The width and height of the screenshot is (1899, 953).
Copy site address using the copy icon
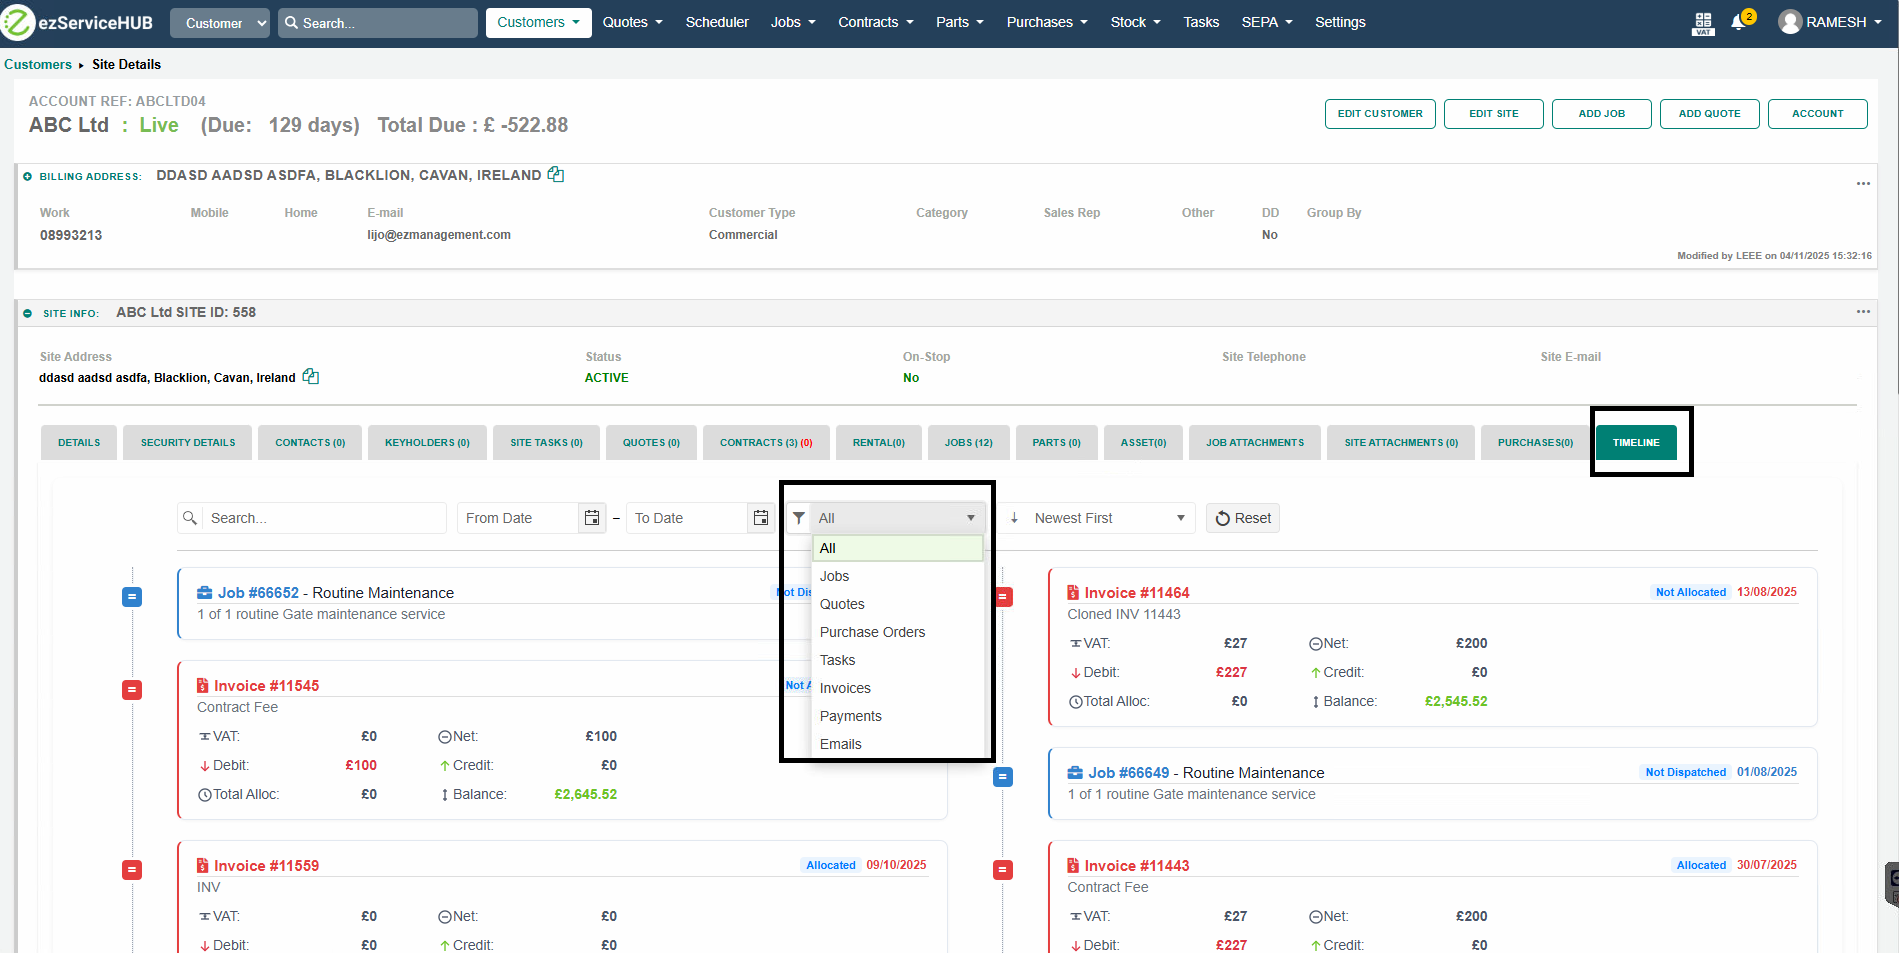pos(311,377)
